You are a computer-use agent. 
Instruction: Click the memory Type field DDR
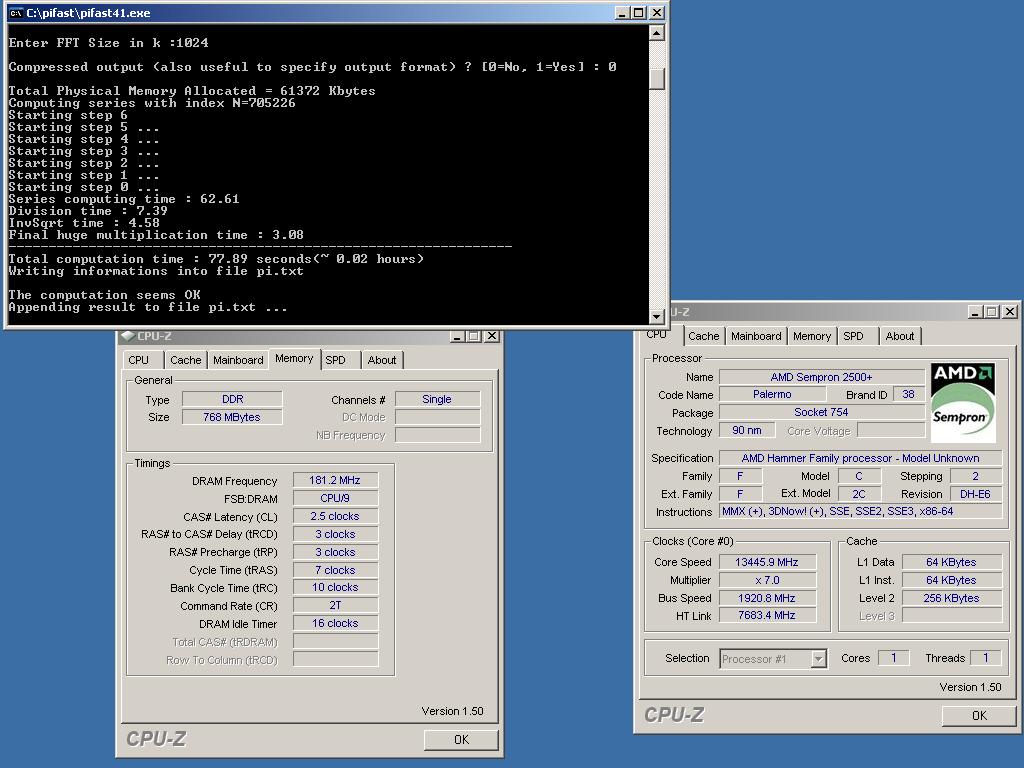[232, 399]
